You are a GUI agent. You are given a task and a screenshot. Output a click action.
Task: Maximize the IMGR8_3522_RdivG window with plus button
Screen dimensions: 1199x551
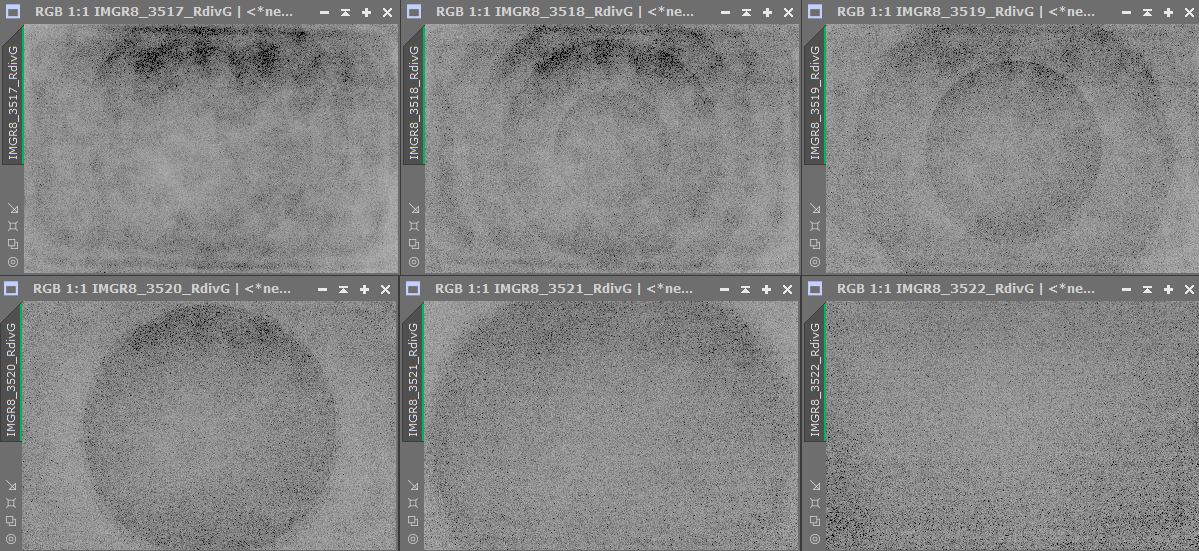(1167, 289)
